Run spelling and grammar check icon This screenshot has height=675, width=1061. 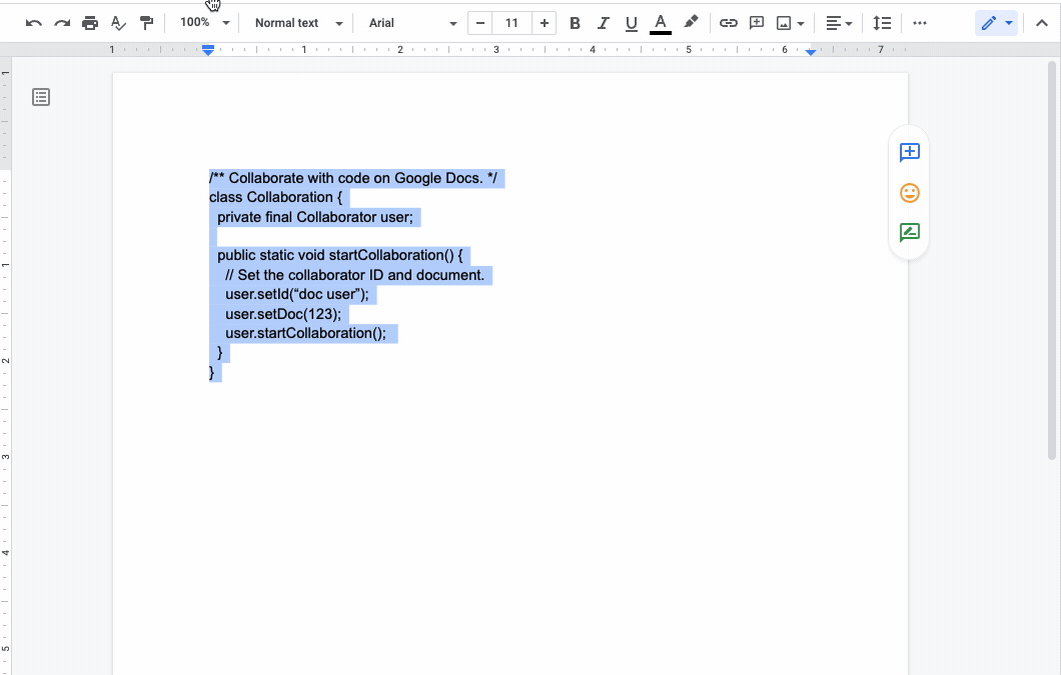pos(118,23)
